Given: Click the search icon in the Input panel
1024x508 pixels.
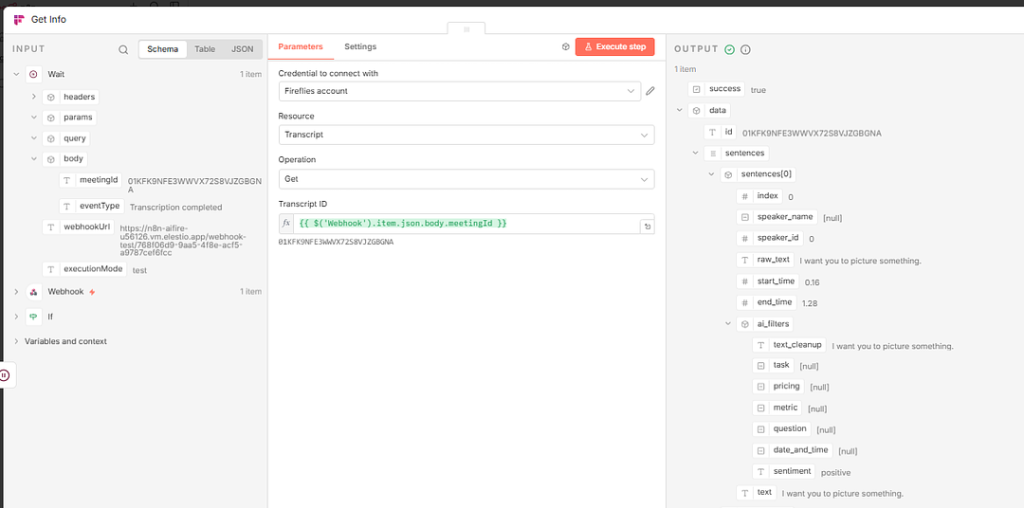Looking at the screenshot, I should click(123, 50).
